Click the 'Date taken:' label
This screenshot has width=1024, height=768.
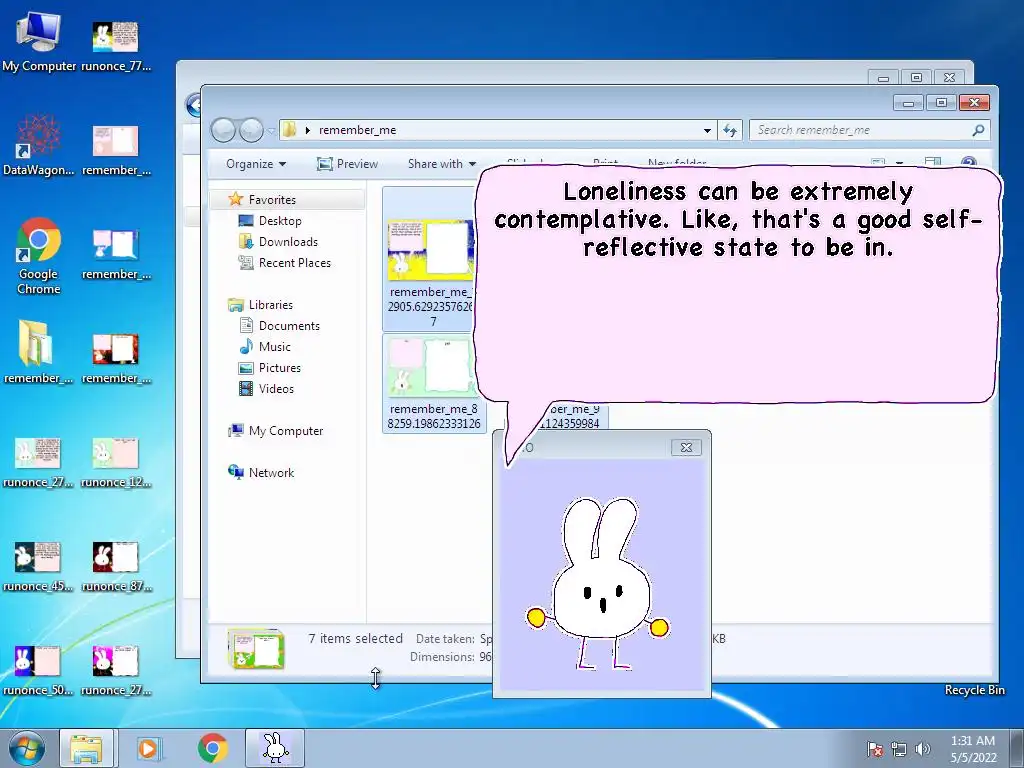tap(445, 639)
